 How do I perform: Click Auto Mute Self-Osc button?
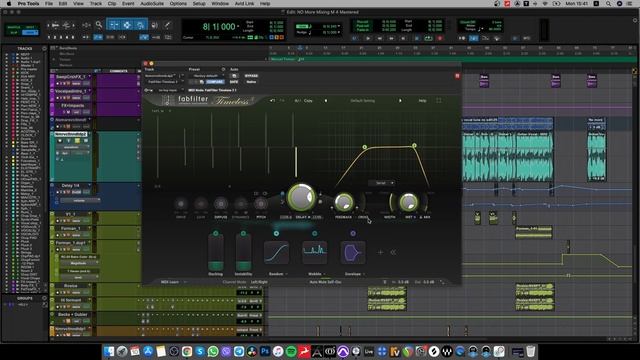click(x=325, y=282)
